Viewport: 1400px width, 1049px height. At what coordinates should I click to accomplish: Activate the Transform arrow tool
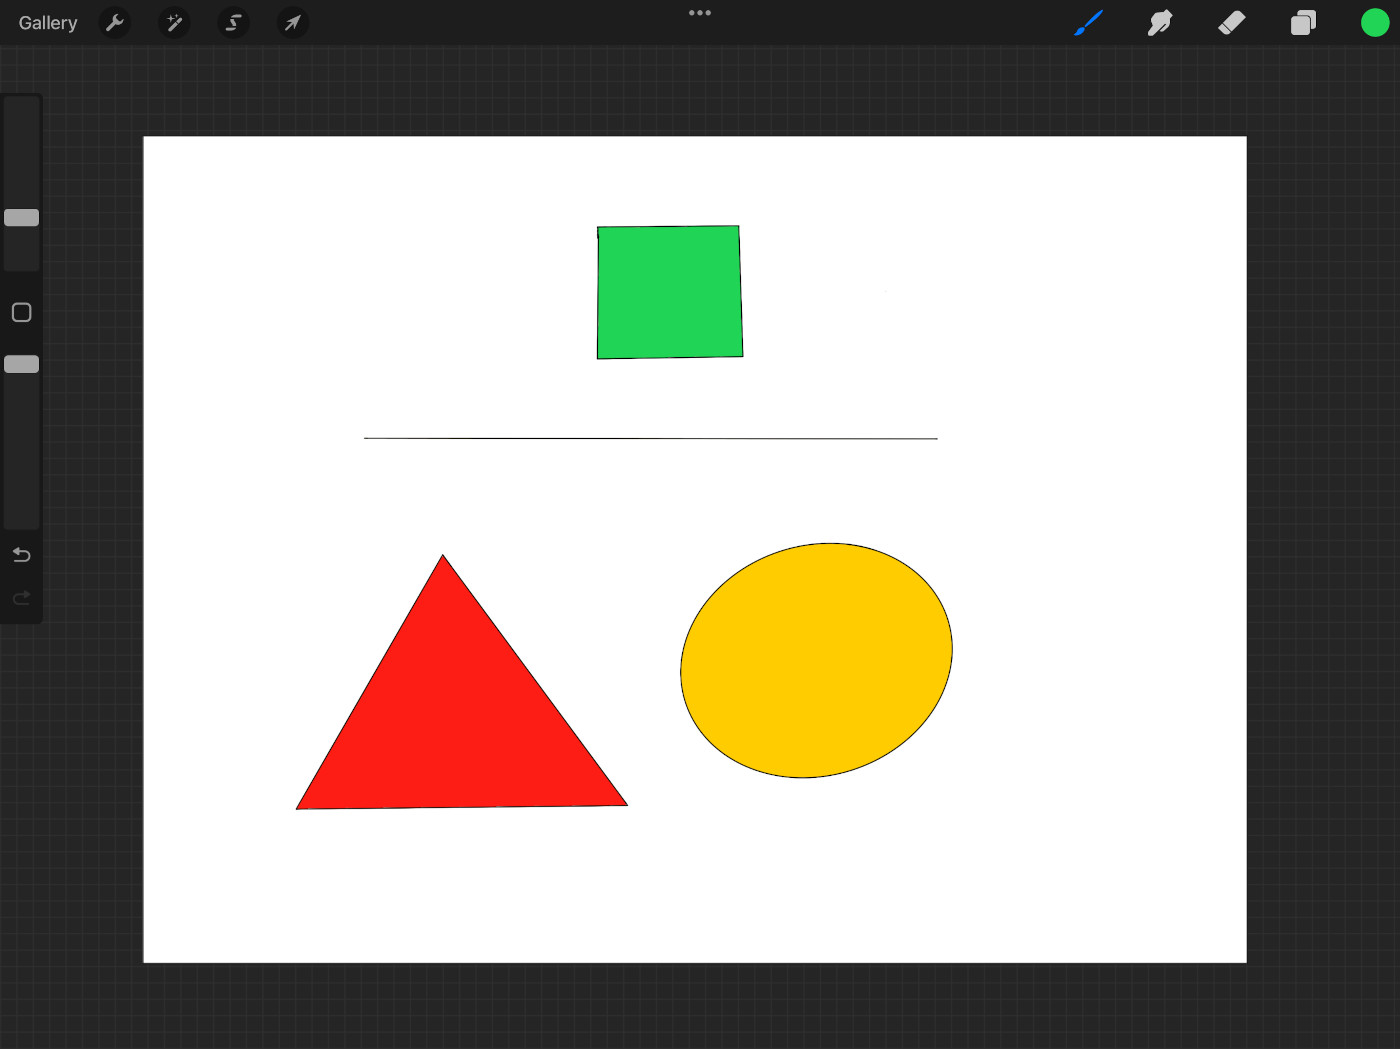pyautogui.click(x=292, y=23)
